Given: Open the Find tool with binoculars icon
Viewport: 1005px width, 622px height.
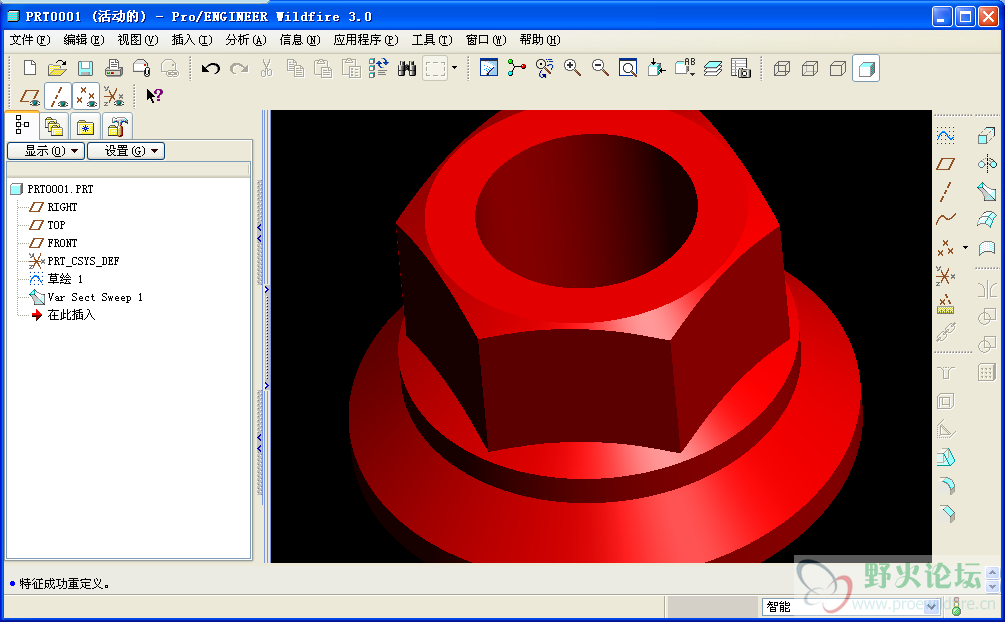Looking at the screenshot, I should pyautogui.click(x=406, y=68).
